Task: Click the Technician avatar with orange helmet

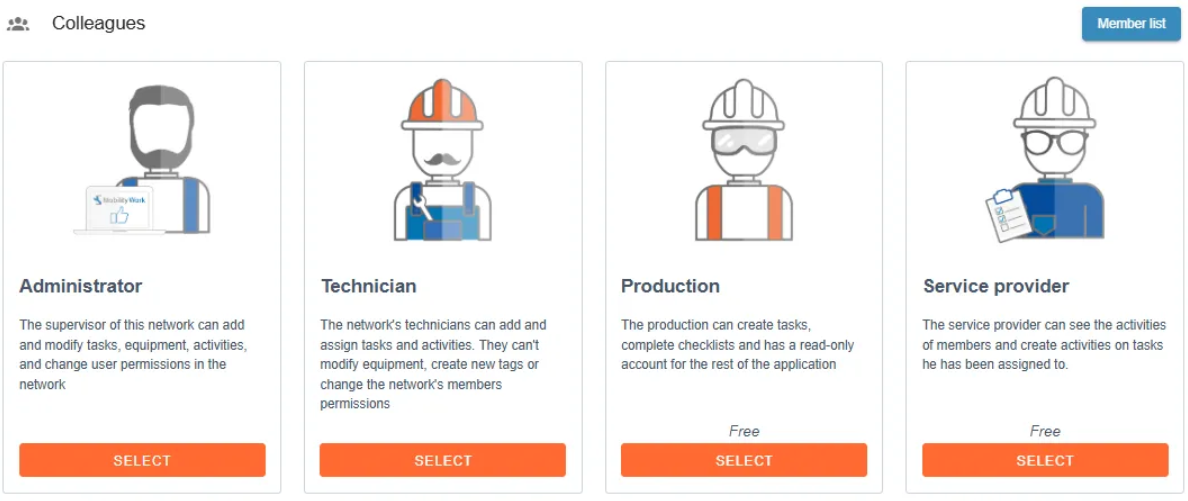Action: pos(442,159)
